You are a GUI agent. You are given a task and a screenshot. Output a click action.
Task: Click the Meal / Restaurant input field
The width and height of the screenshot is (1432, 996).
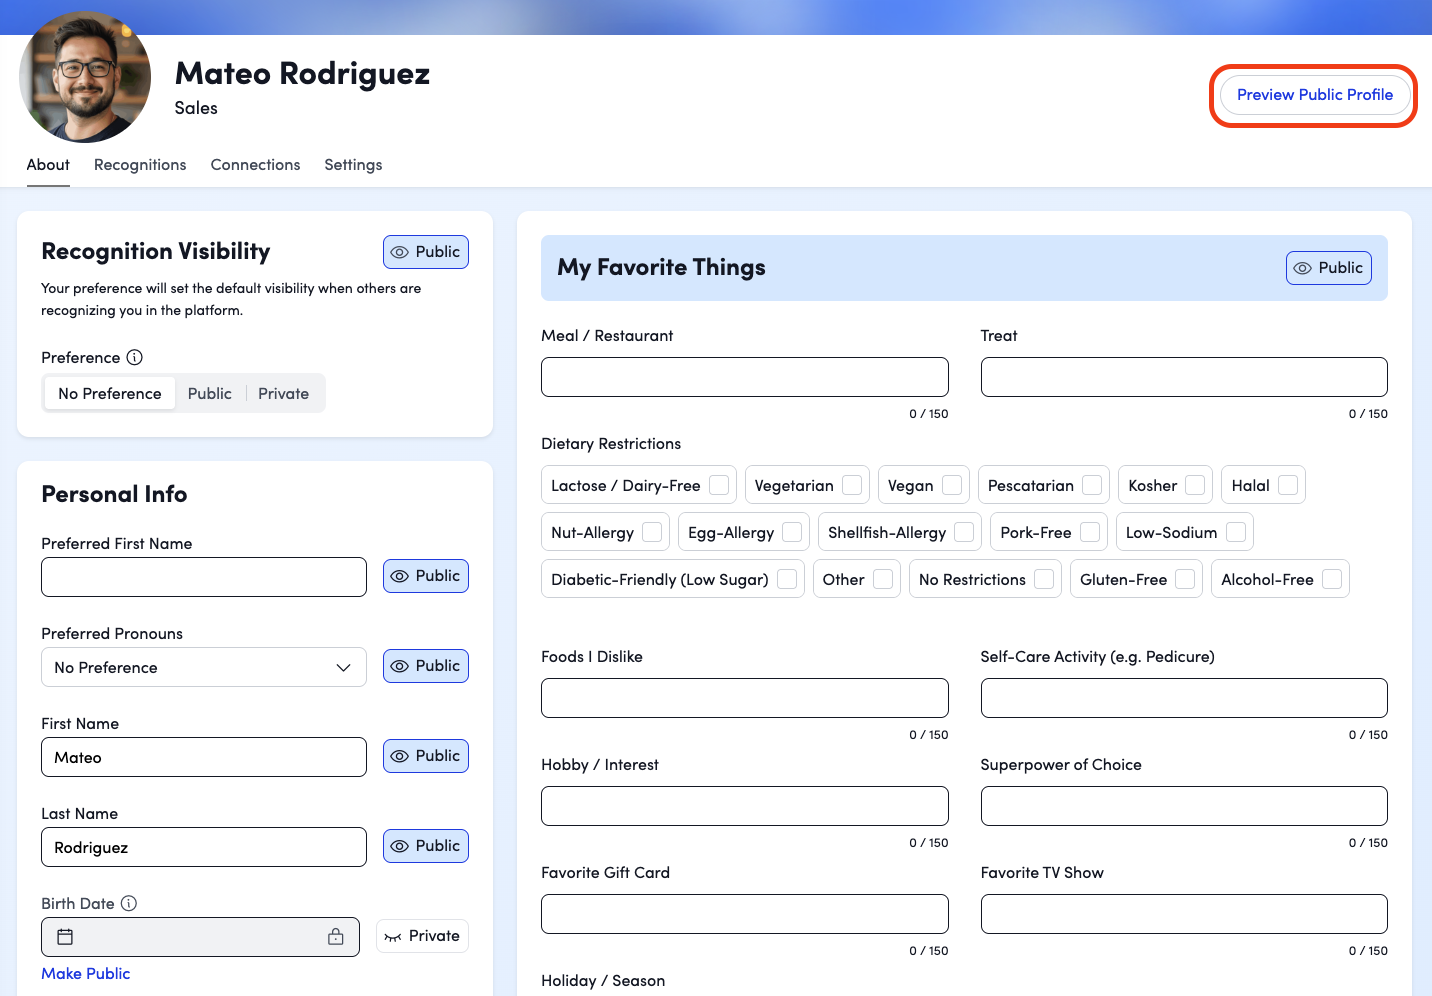pyautogui.click(x=744, y=377)
